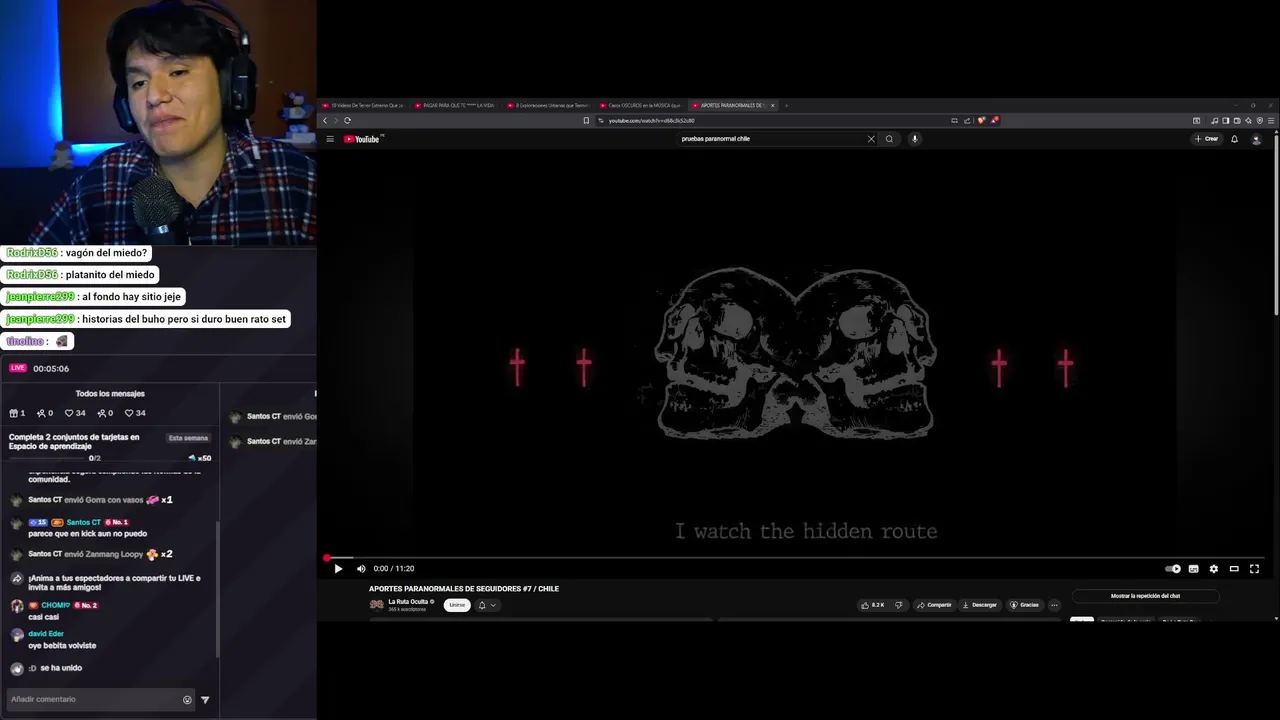Expand the notification bell dropdown for channel
This screenshot has width=1280, height=720.
click(x=487, y=605)
